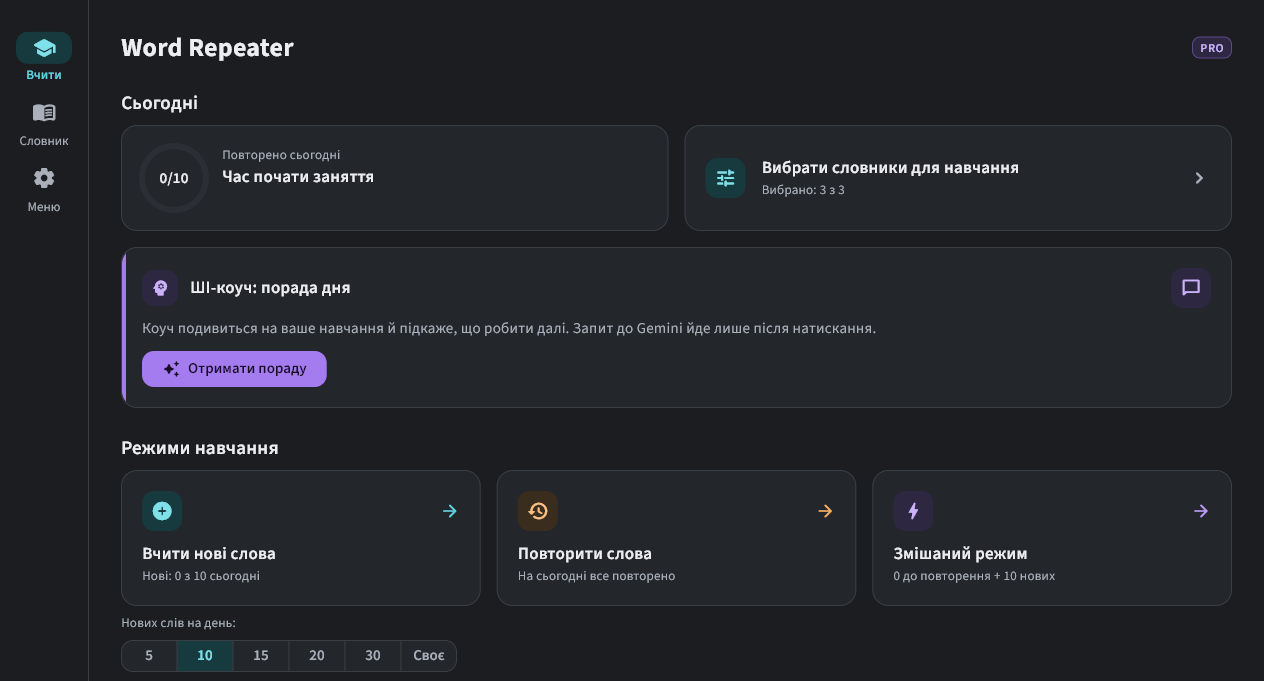Open the 'Час почати заняття' card
Screen dimensions: 1264x681
pyautogui.click(x=394, y=178)
